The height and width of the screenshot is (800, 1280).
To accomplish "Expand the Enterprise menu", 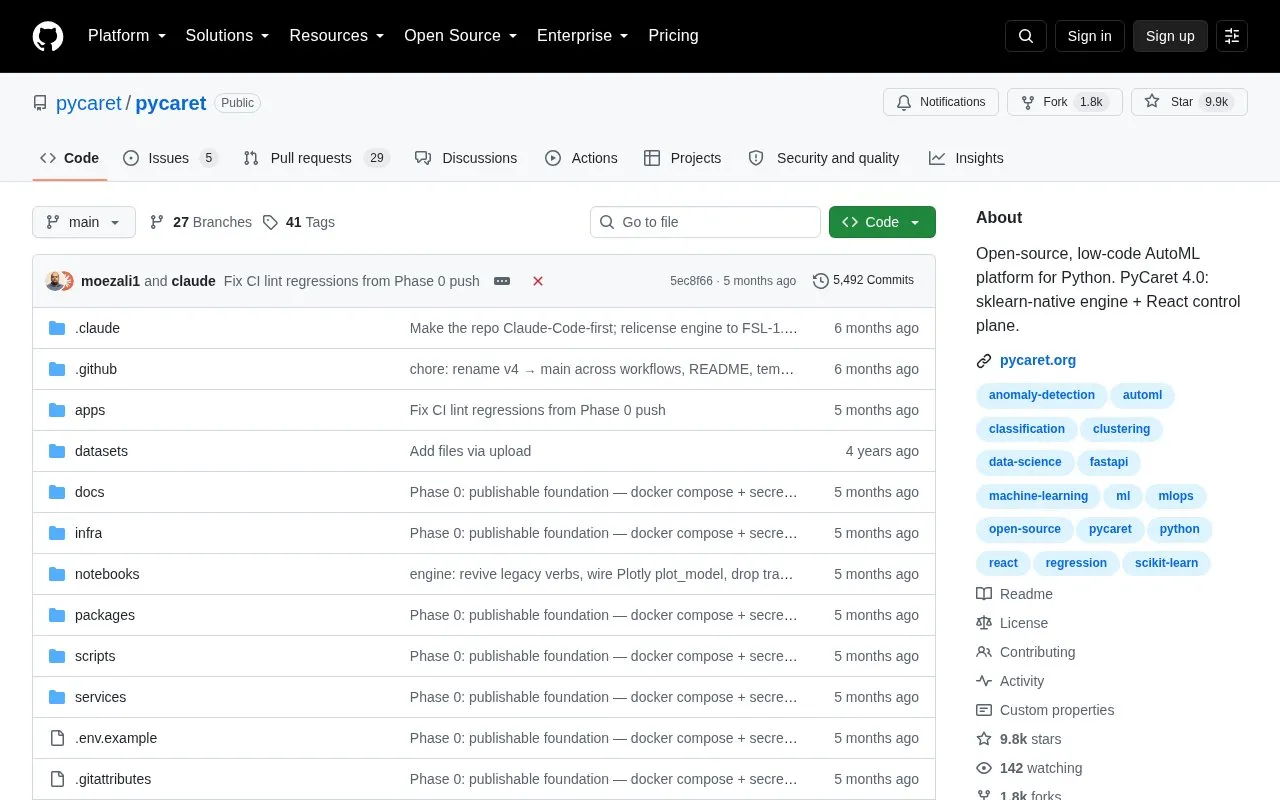I will [583, 36].
